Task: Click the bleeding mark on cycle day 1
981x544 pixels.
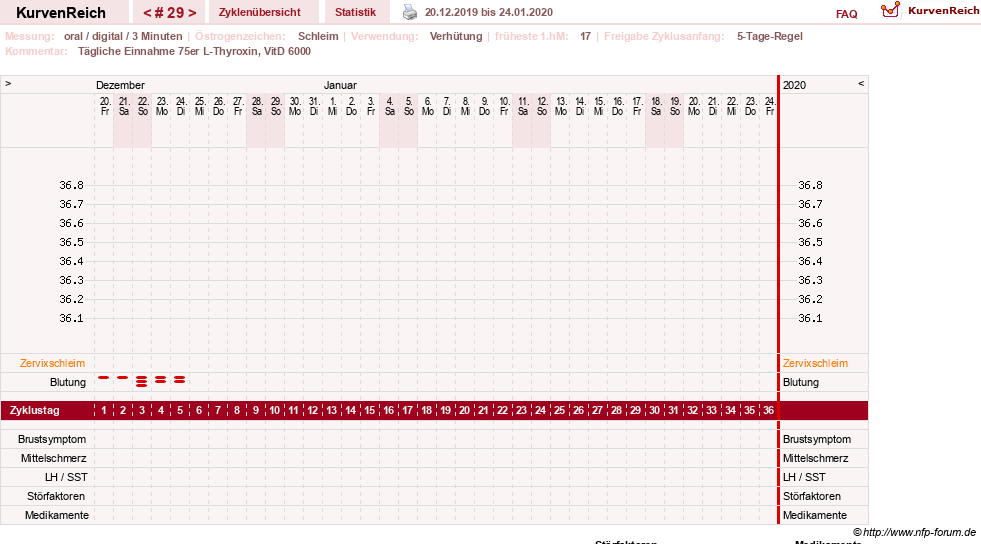Action: coord(104,378)
